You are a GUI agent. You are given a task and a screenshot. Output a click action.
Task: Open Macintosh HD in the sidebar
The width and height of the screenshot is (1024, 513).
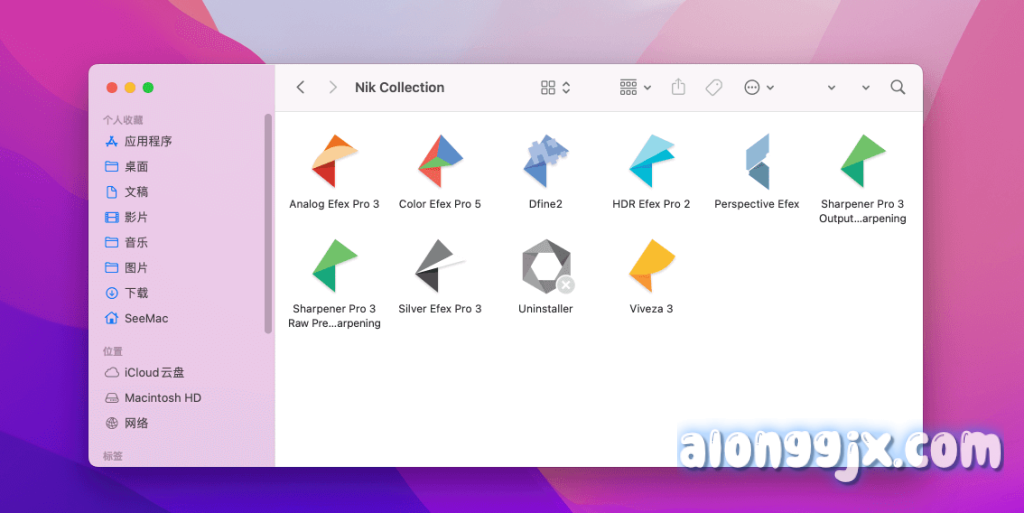(162, 398)
